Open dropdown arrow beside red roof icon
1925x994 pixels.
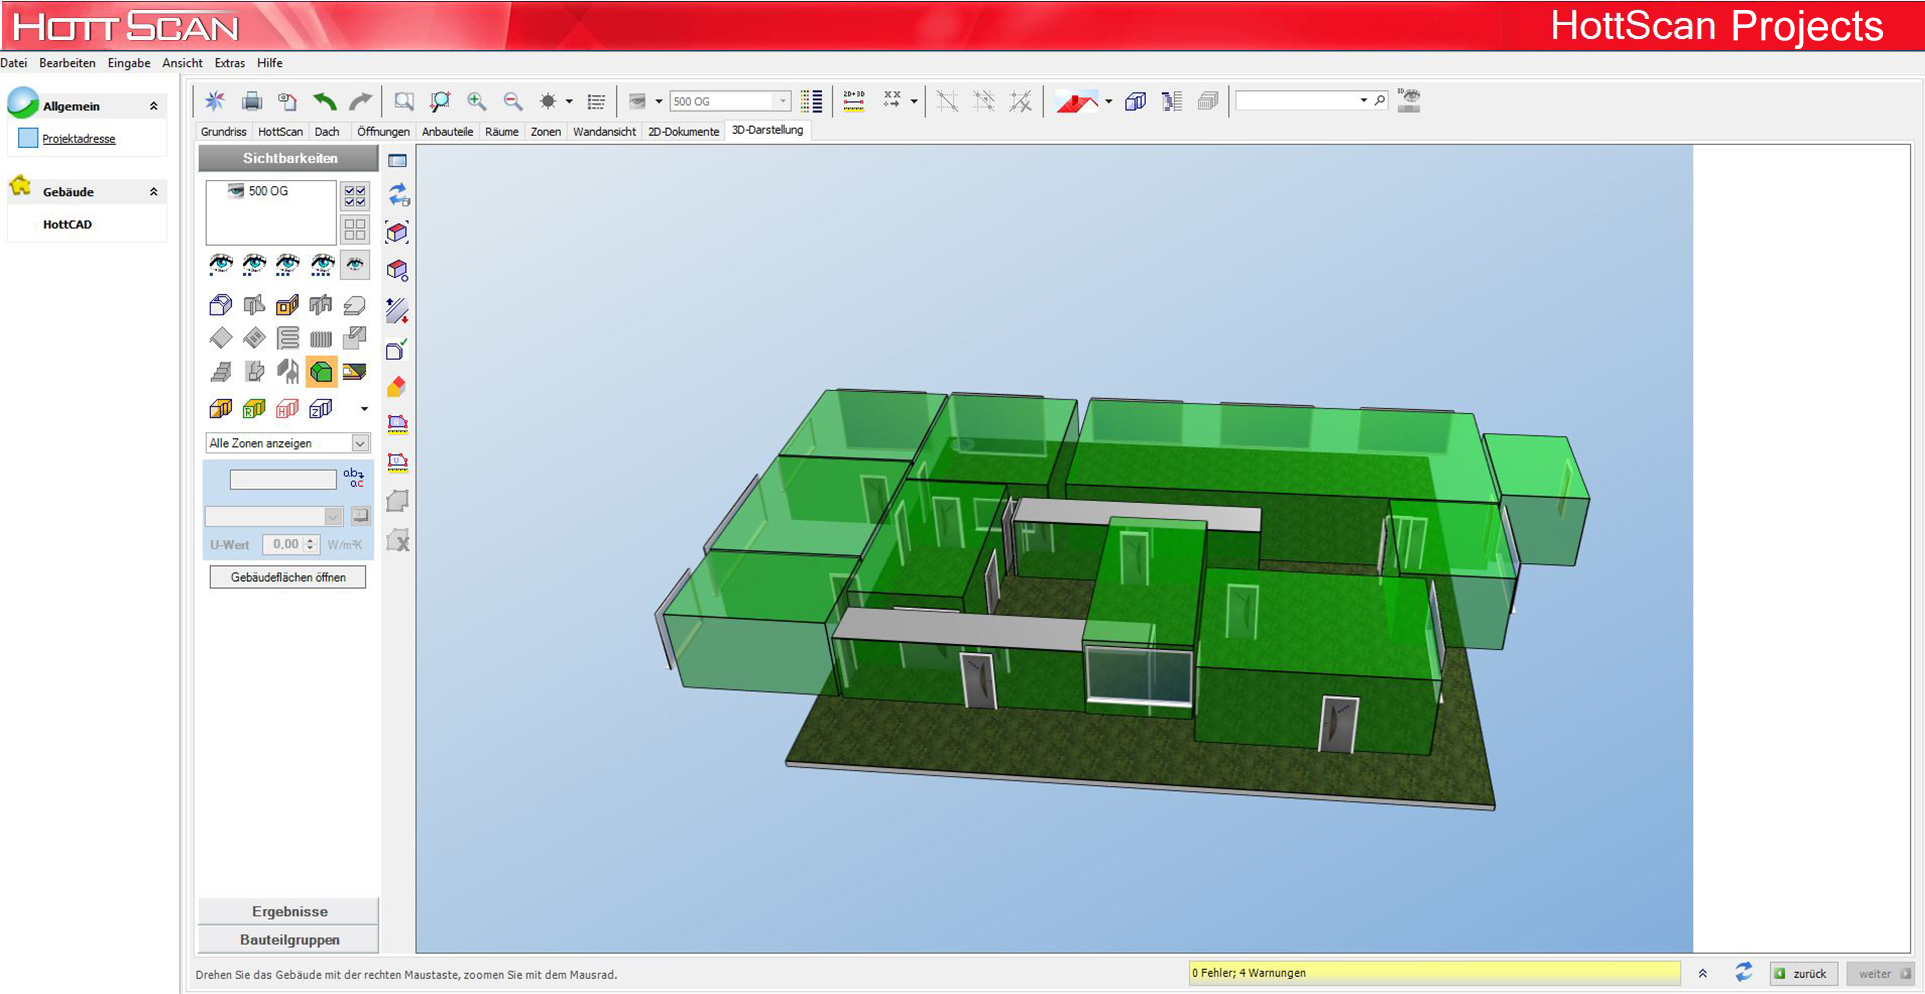(x=1109, y=101)
